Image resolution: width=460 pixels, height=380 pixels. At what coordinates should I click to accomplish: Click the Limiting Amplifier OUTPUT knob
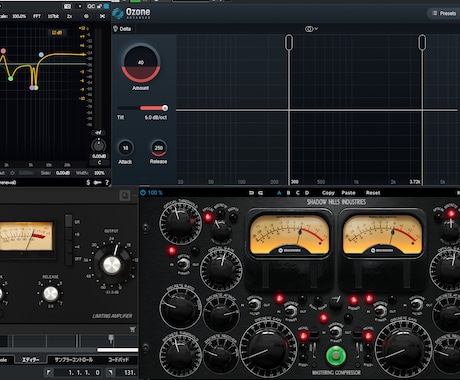click(112, 265)
